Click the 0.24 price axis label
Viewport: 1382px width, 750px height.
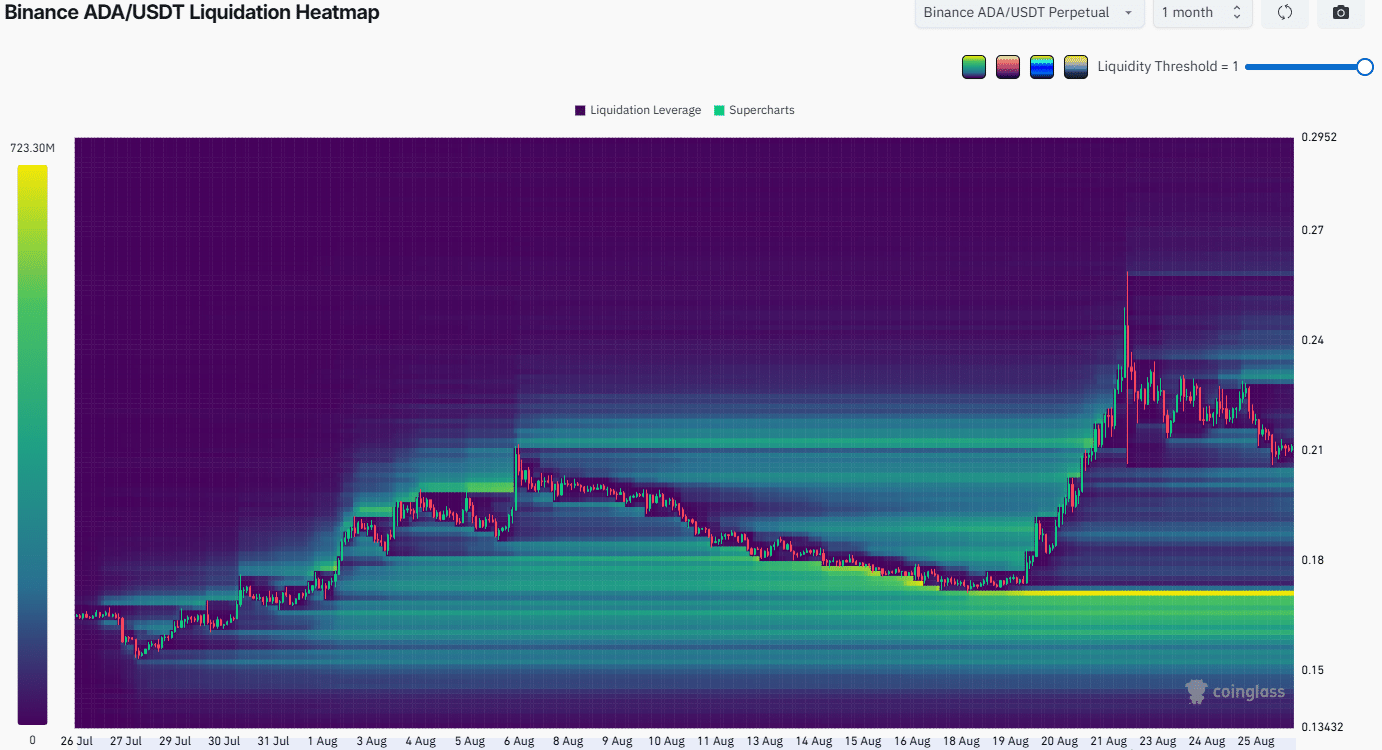pyautogui.click(x=1312, y=340)
